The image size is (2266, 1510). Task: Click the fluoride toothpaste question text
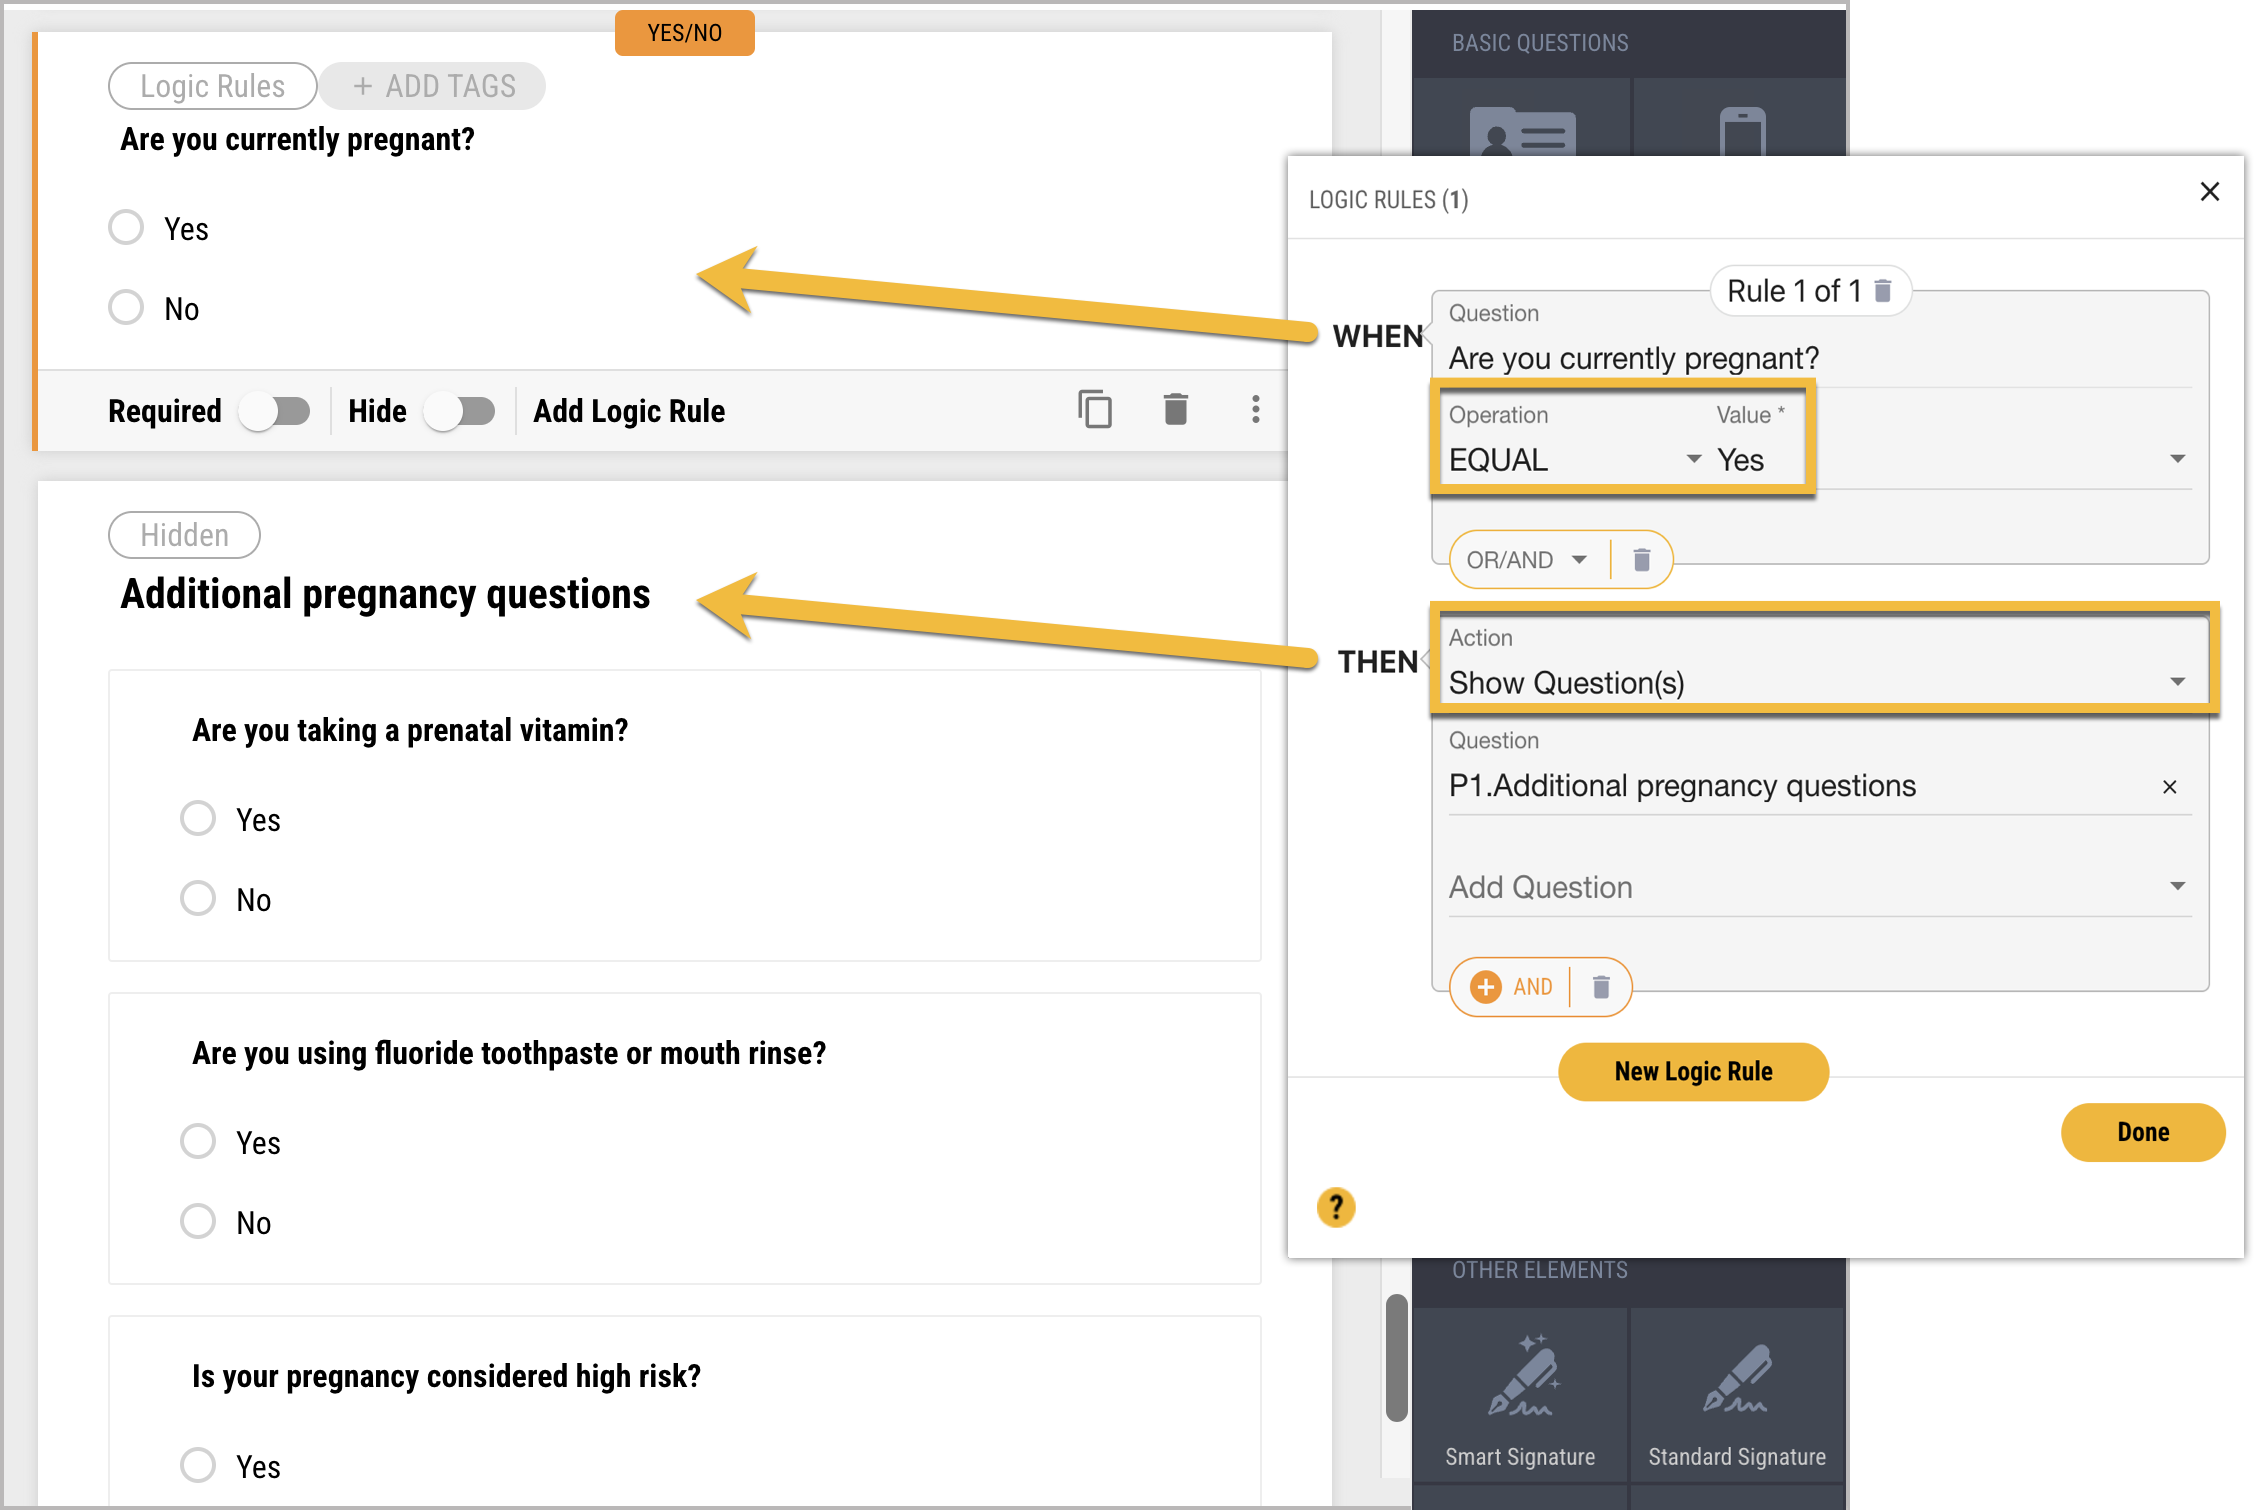pyautogui.click(x=509, y=1054)
